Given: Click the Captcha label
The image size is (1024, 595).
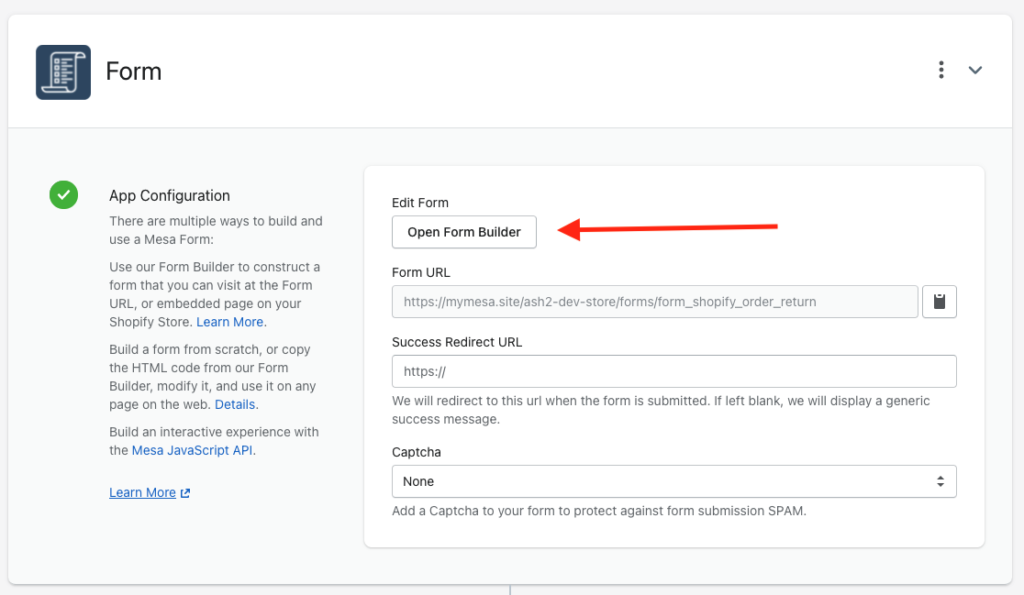Looking at the screenshot, I should (x=416, y=452).
